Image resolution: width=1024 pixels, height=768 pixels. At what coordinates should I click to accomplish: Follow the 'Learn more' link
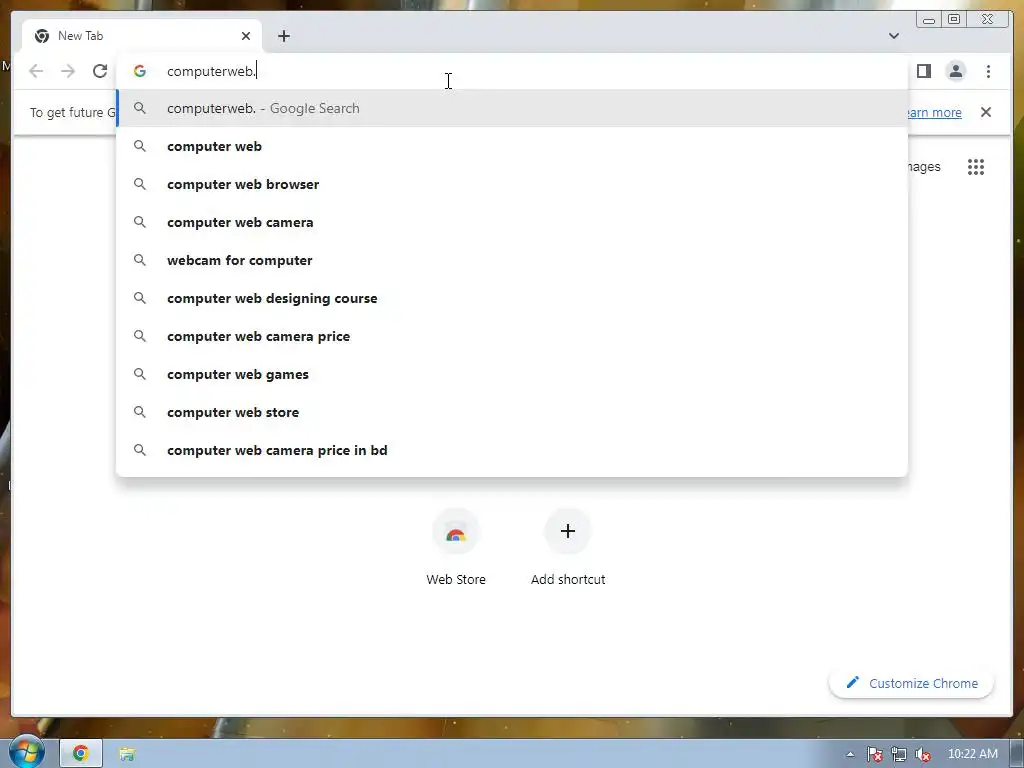click(x=933, y=112)
